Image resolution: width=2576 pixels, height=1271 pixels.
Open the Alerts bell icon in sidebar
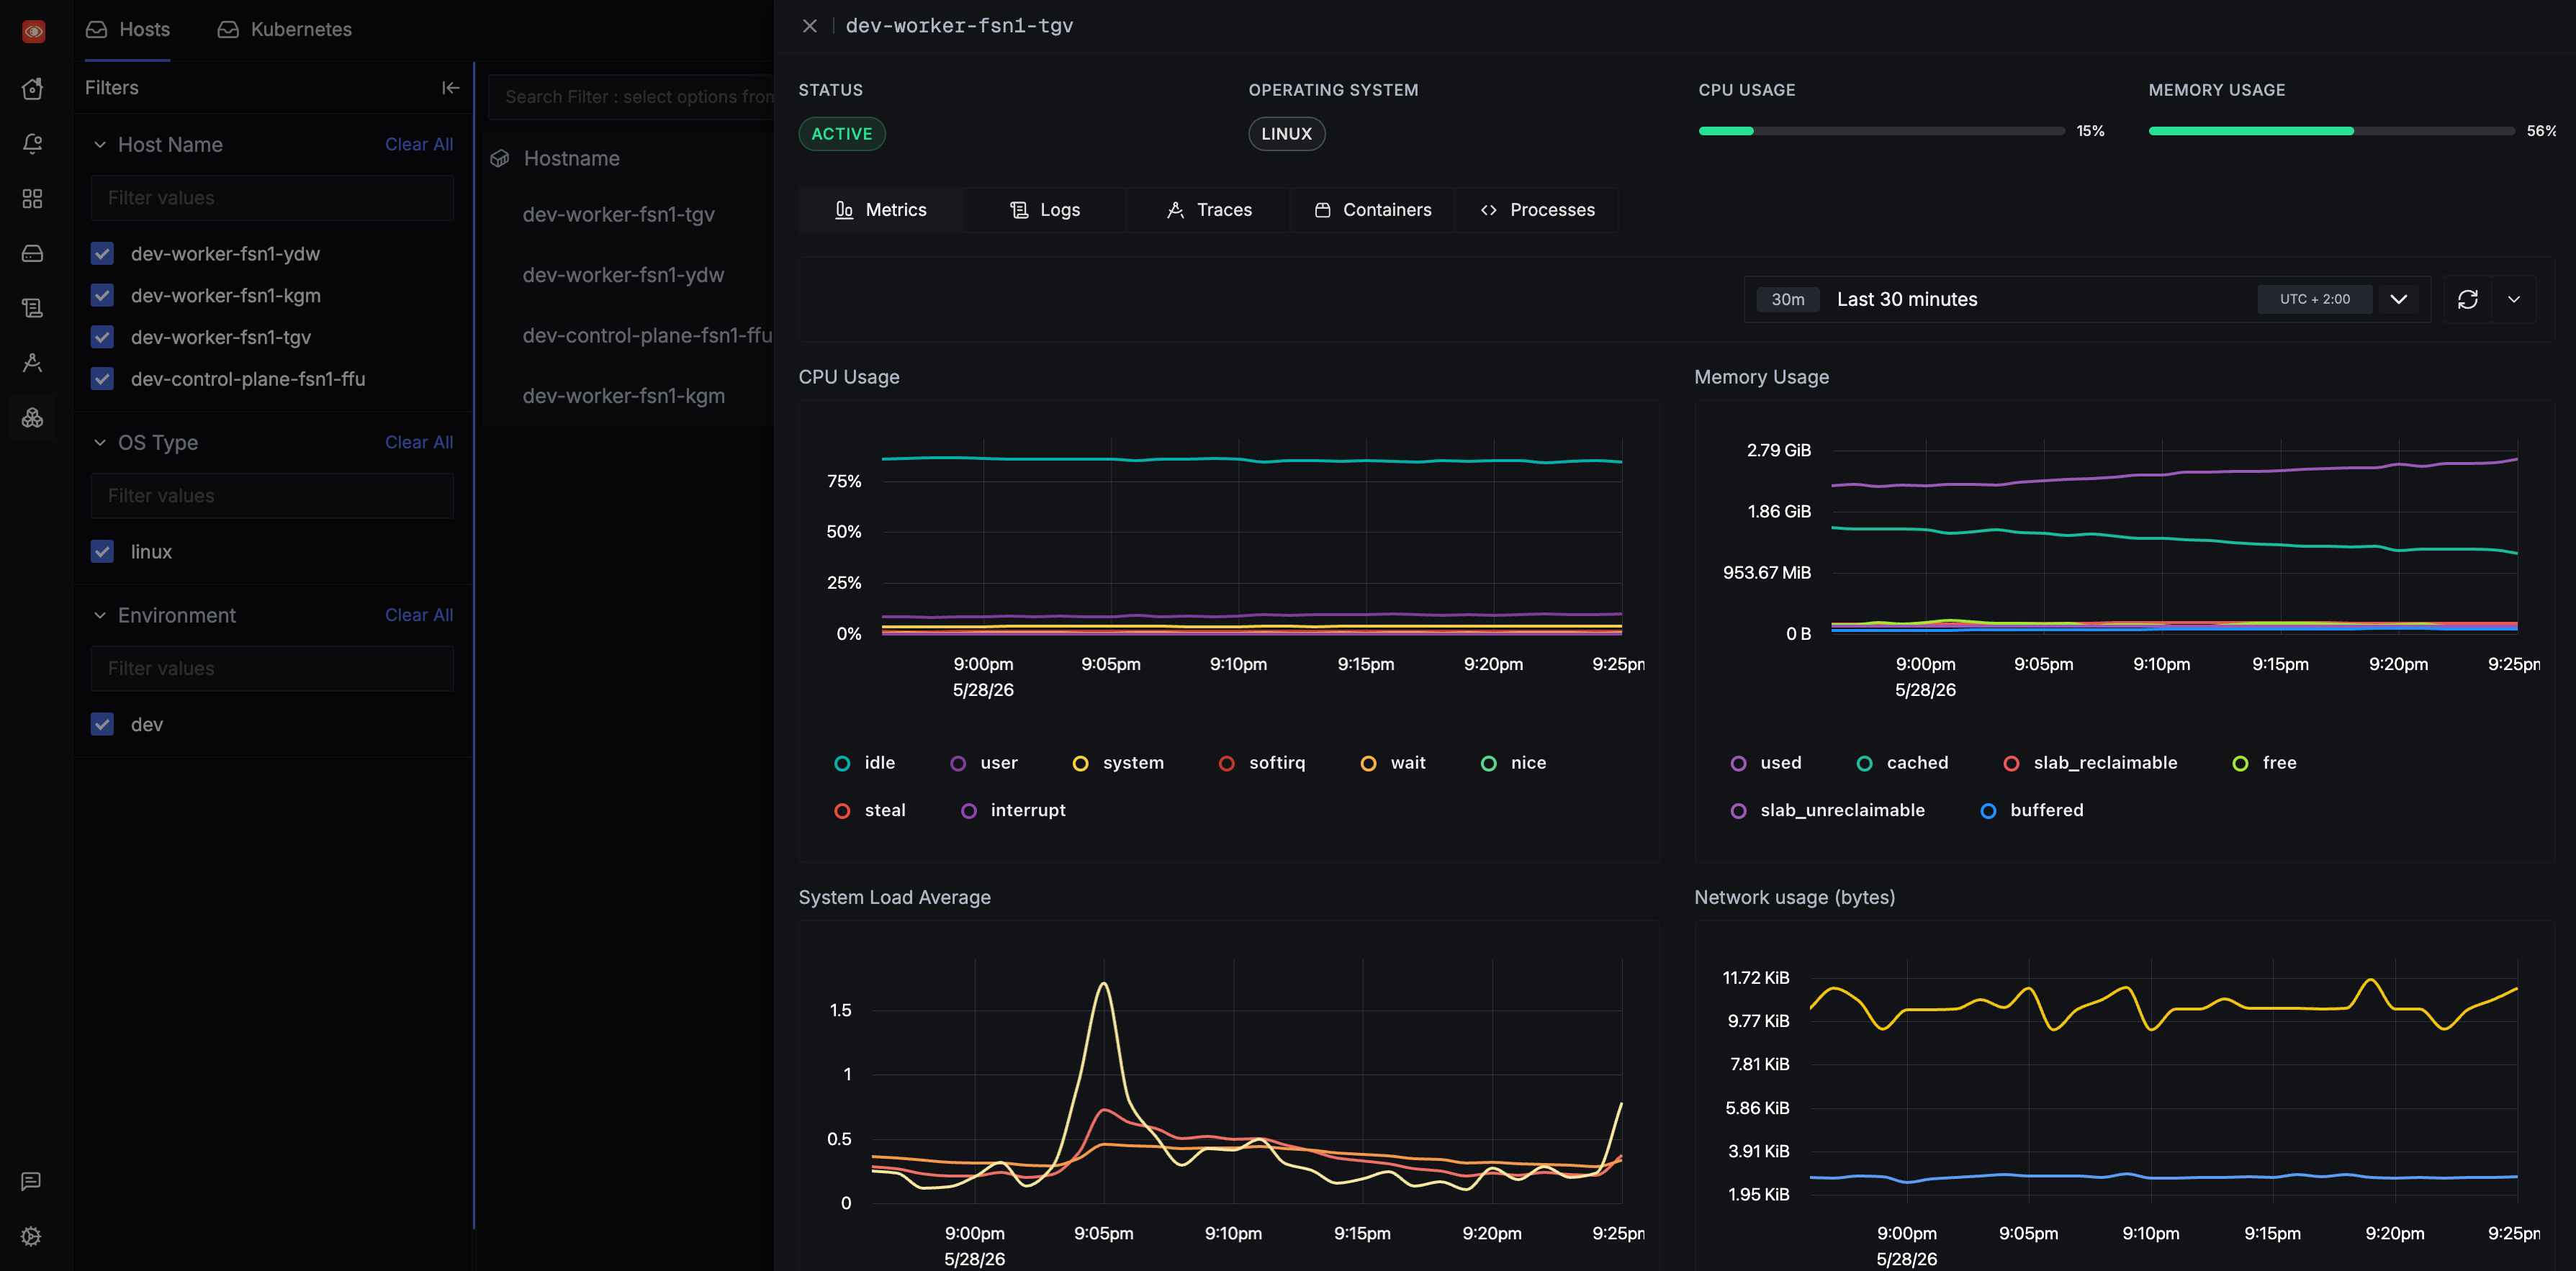(x=32, y=144)
